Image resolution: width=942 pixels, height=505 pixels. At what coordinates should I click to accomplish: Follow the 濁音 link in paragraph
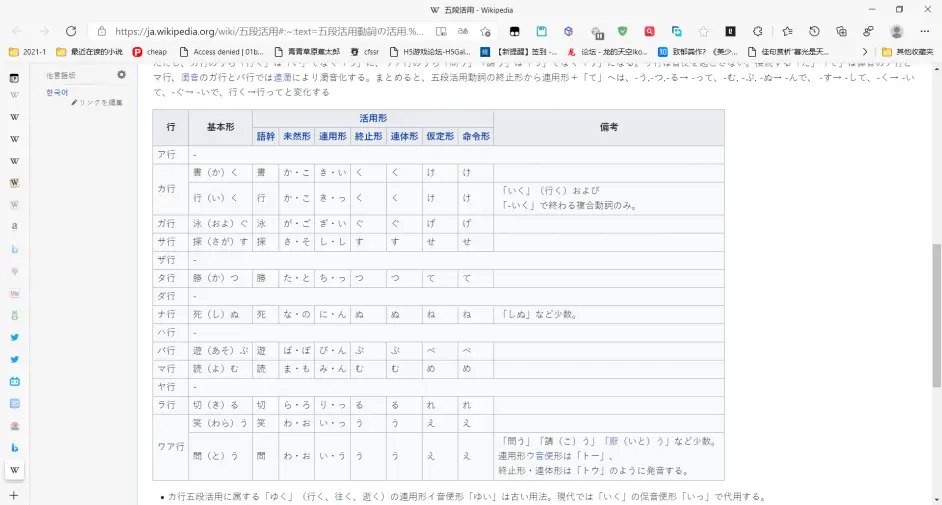point(189,77)
